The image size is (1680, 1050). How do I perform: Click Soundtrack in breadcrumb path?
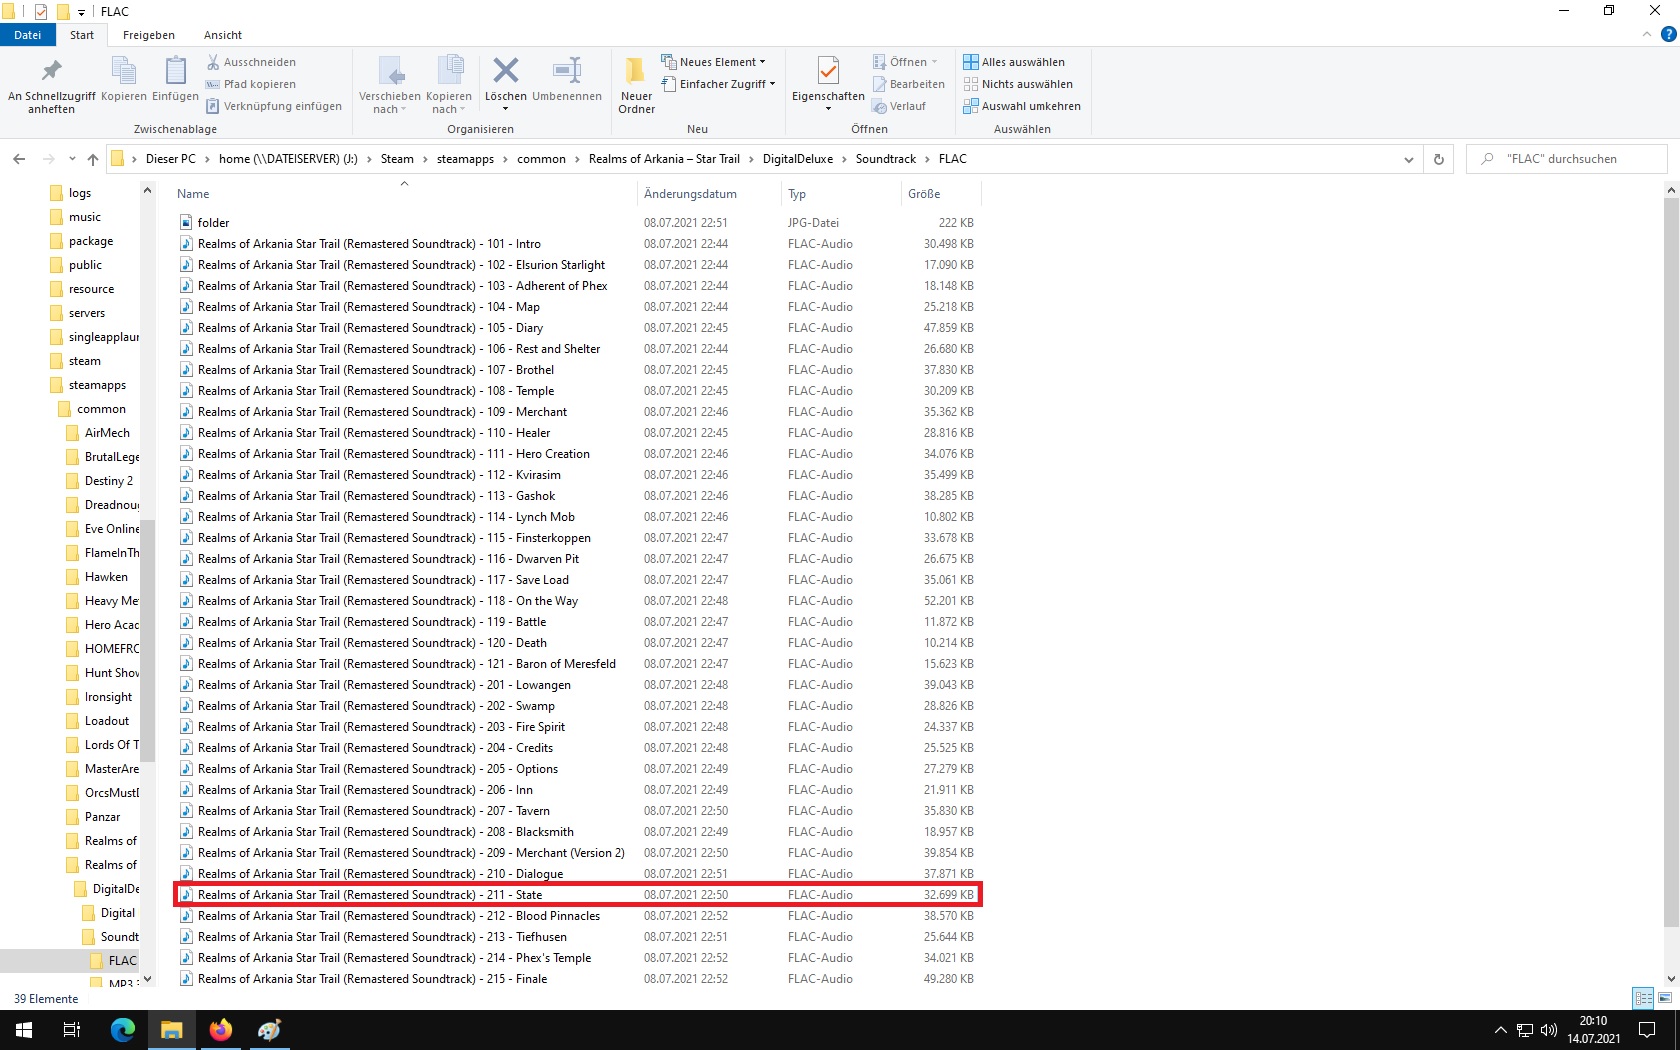[885, 159]
